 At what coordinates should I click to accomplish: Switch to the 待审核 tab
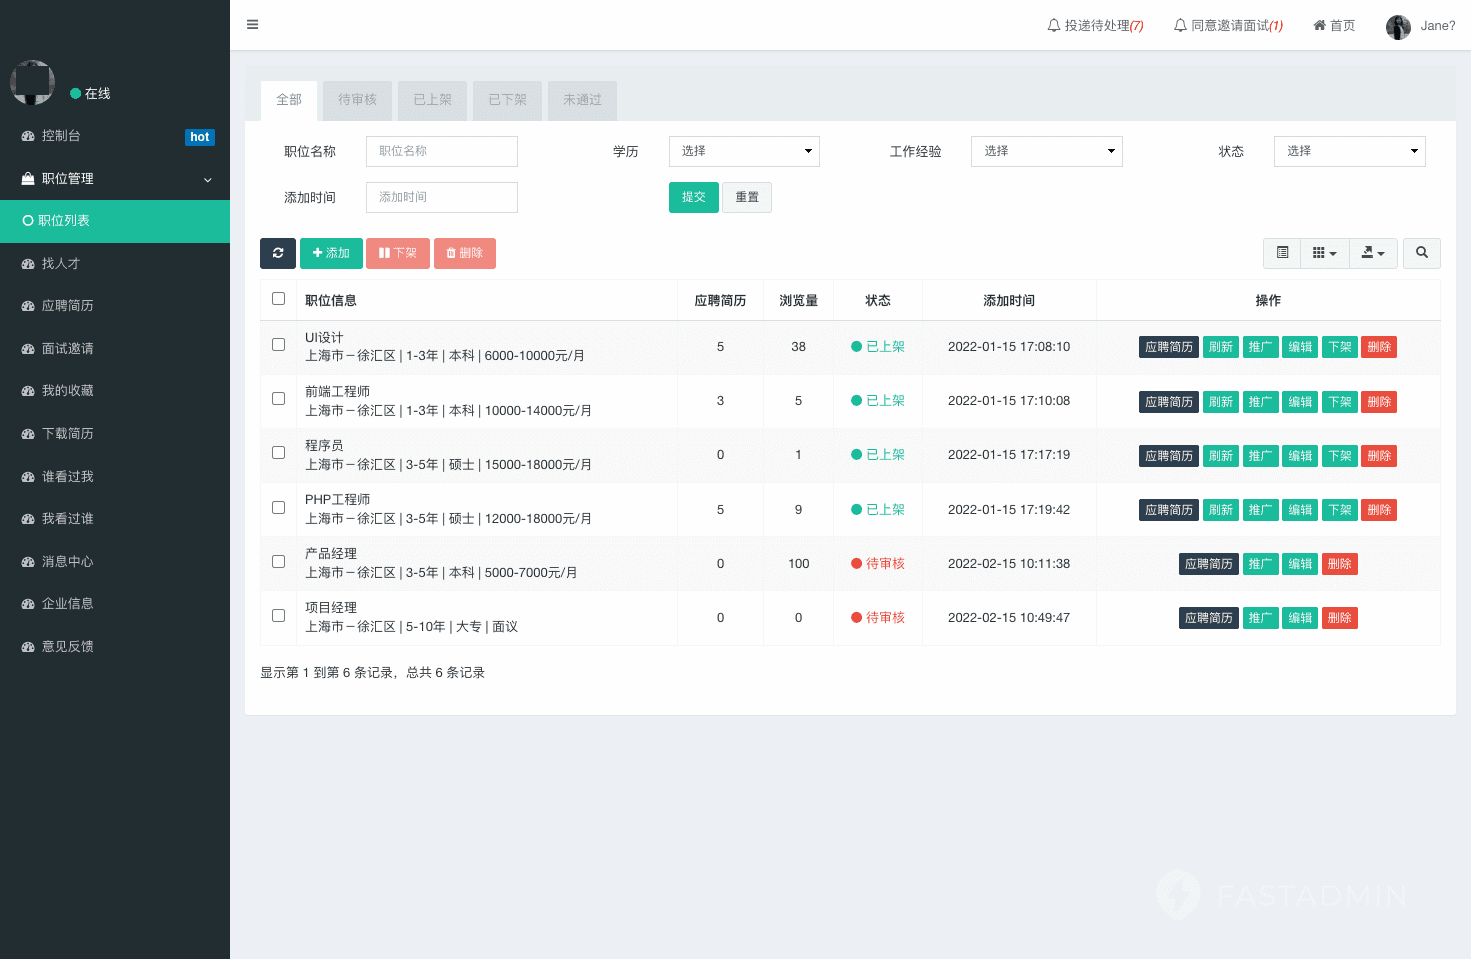[357, 100]
